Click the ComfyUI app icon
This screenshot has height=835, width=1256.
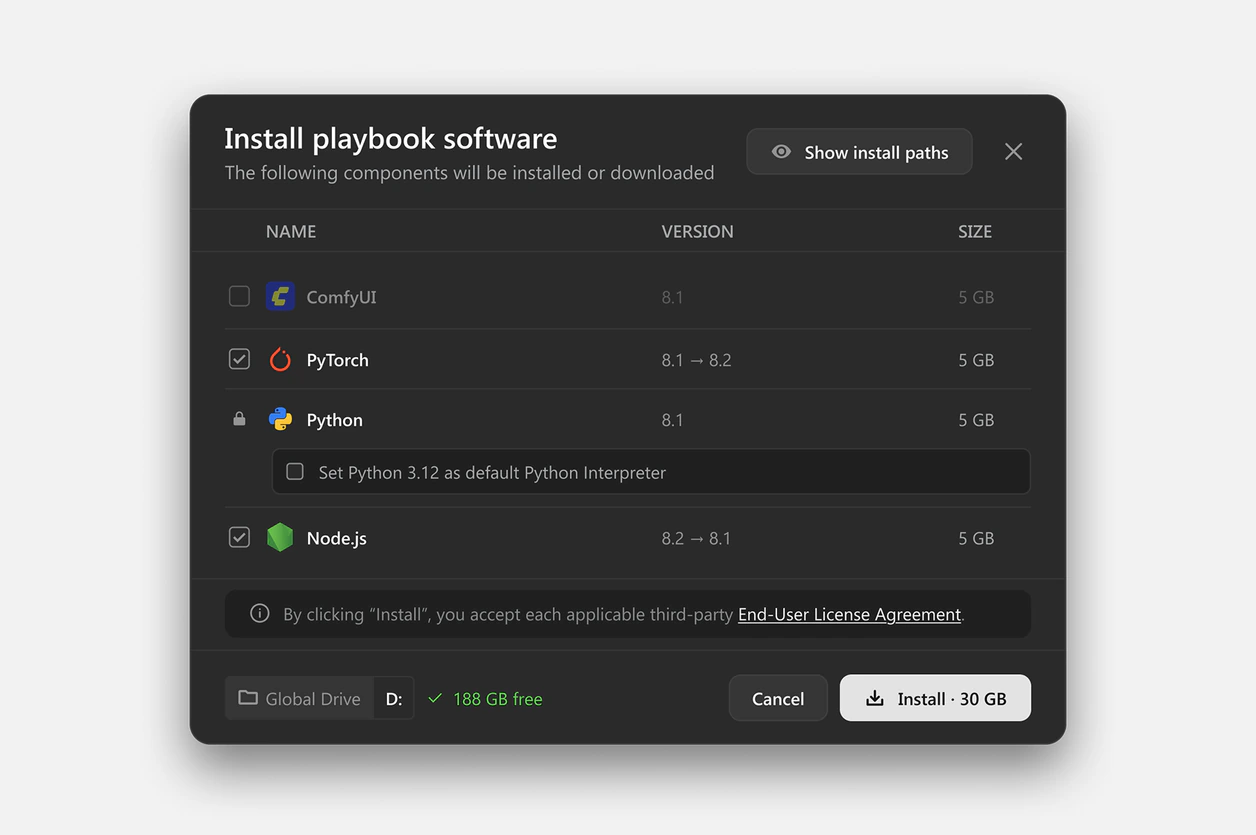tap(280, 297)
